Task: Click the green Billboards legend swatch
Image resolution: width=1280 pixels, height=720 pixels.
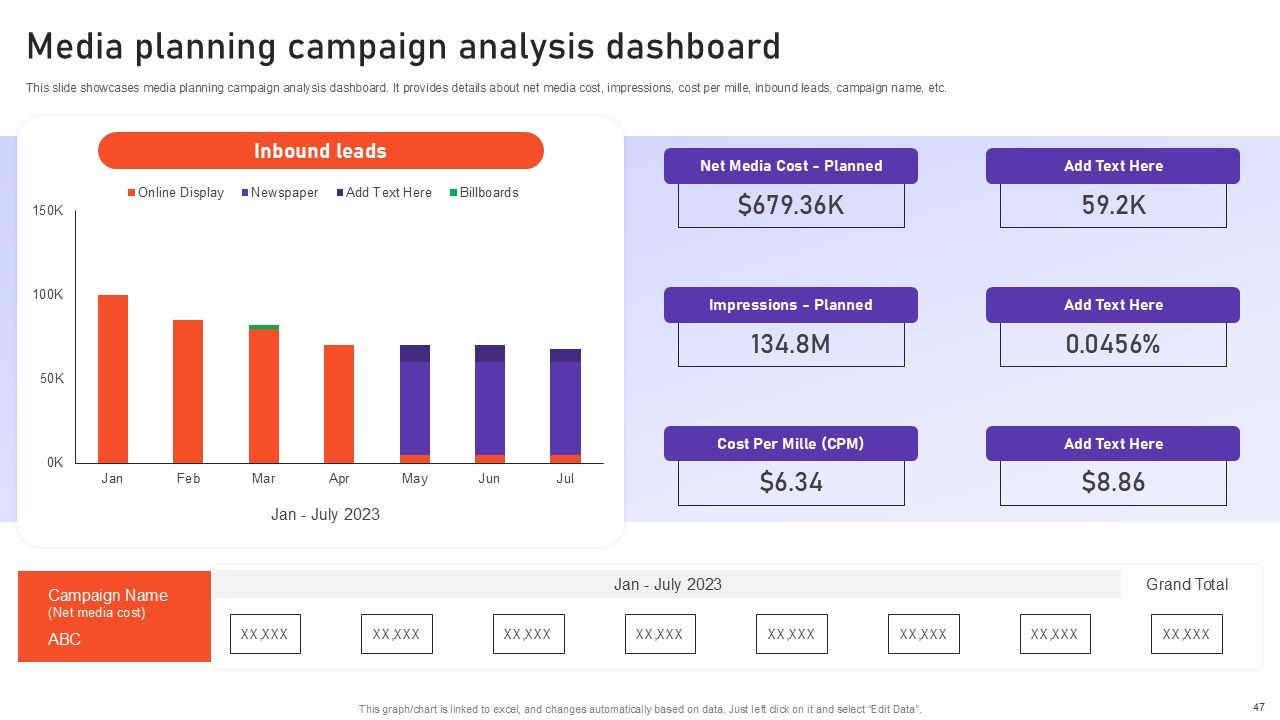Action: point(453,192)
